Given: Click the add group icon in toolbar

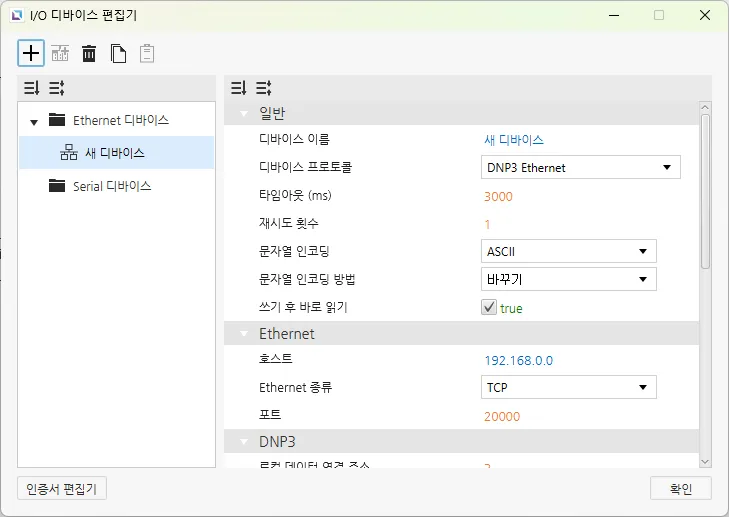Looking at the screenshot, I should [60, 54].
